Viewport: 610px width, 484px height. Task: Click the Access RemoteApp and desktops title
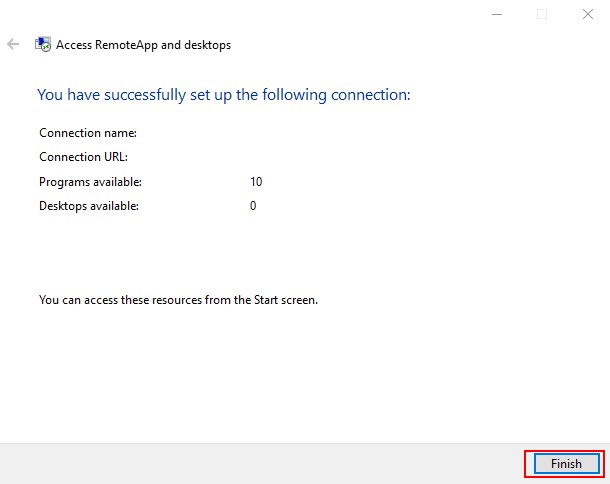pos(143,45)
